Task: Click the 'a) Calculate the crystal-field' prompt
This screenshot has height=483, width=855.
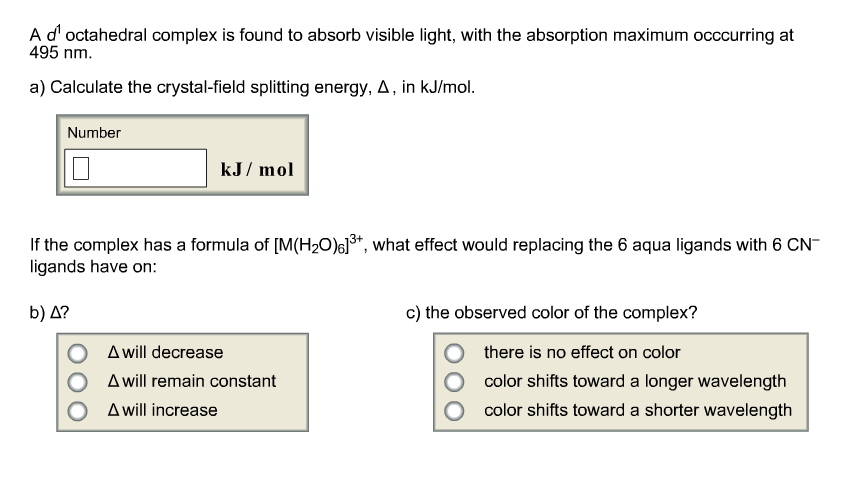Action: point(252,87)
